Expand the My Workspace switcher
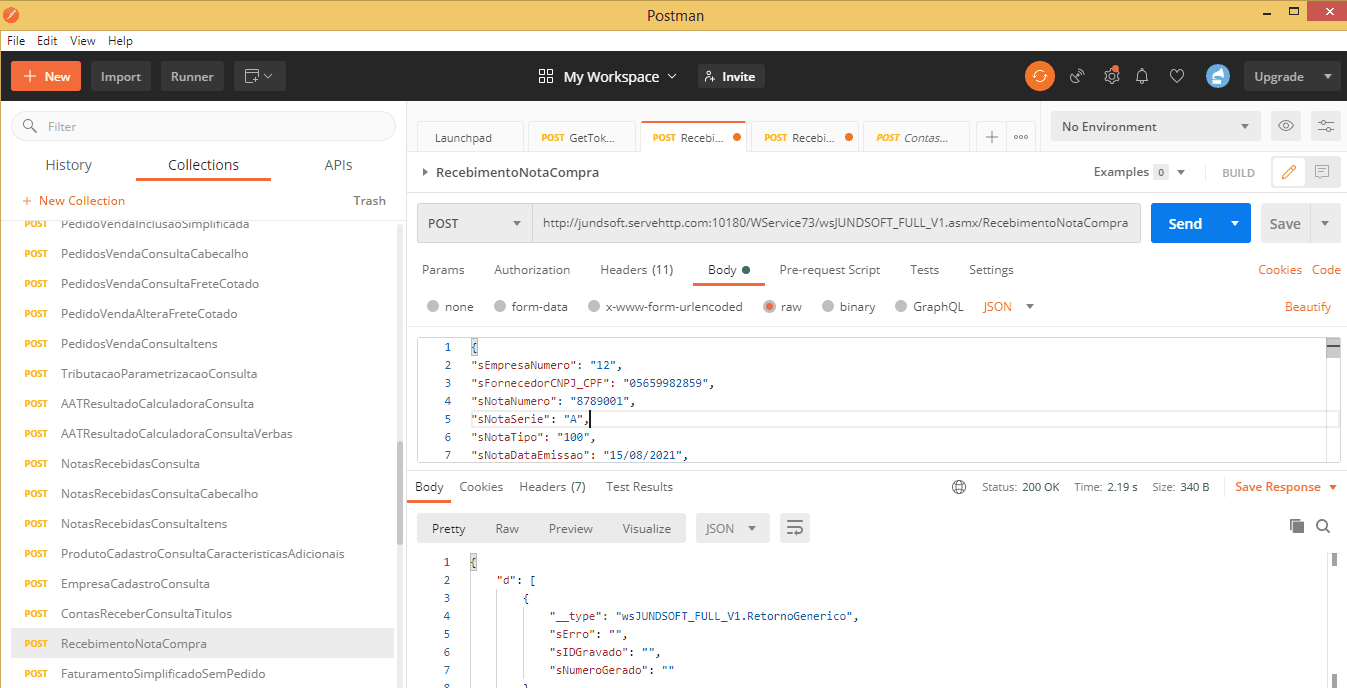The height and width of the screenshot is (688, 1347). point(608,77)
